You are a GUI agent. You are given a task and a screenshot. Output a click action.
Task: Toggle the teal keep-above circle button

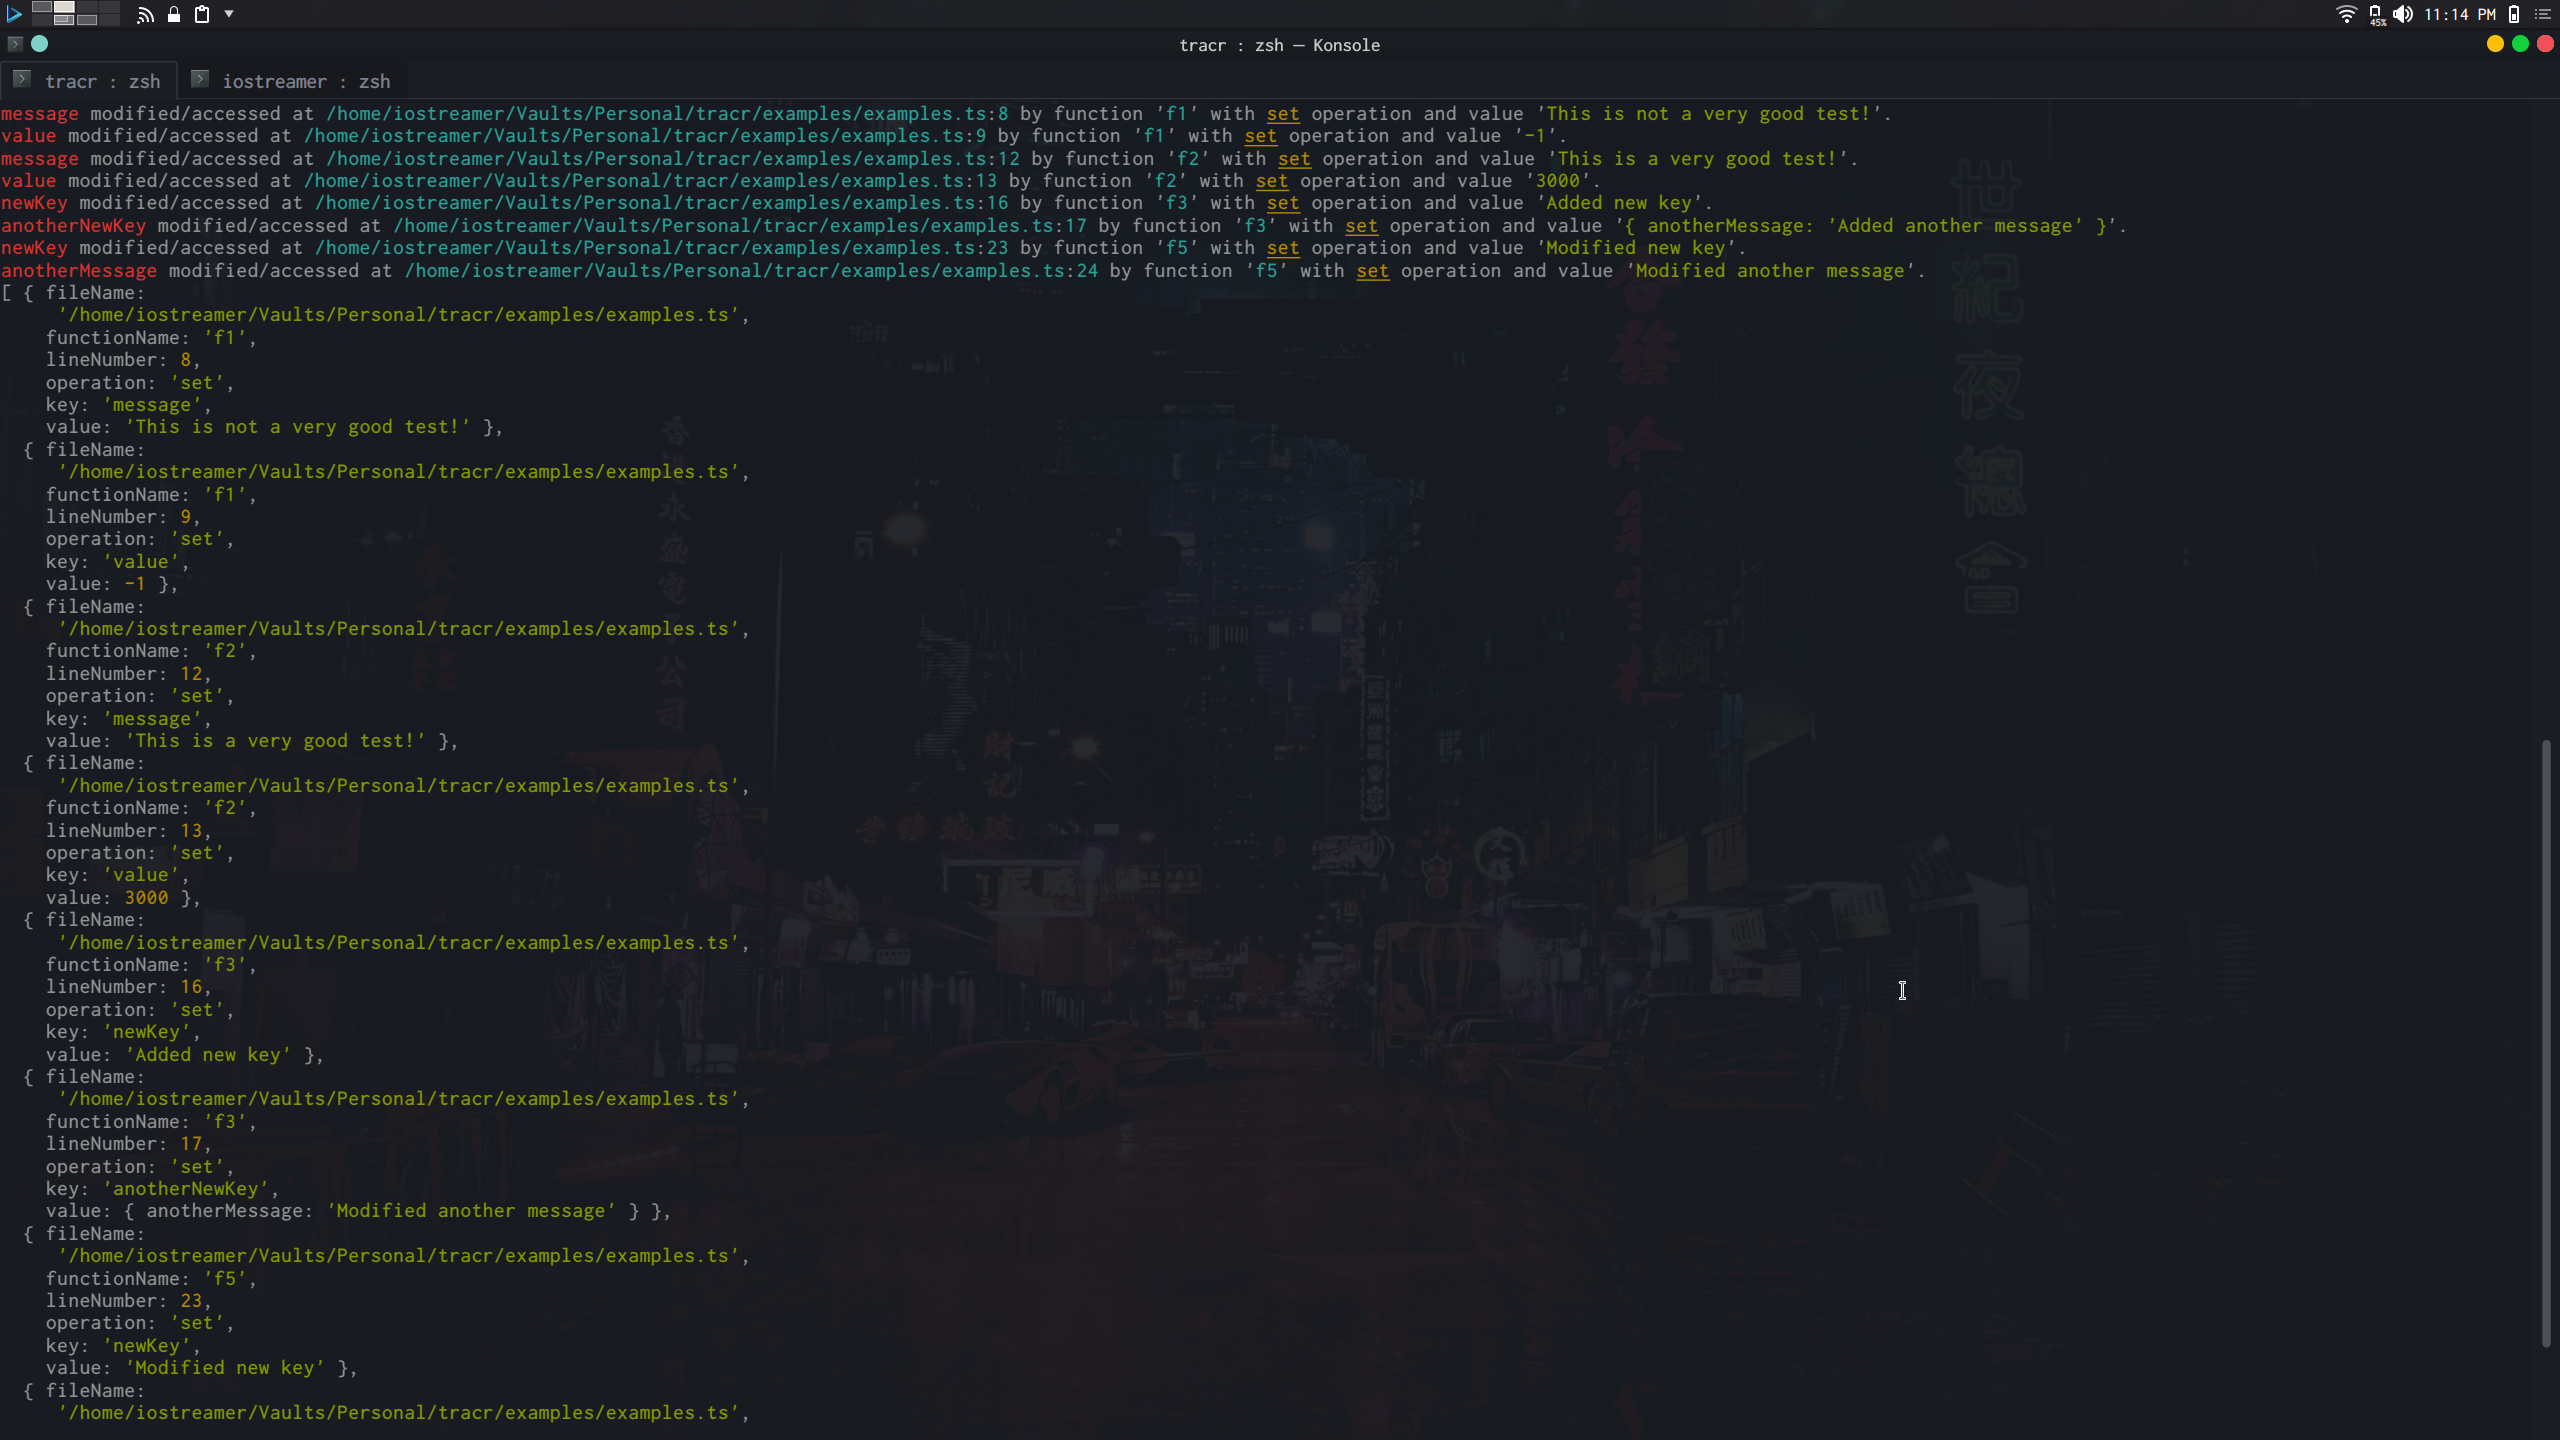40,44
